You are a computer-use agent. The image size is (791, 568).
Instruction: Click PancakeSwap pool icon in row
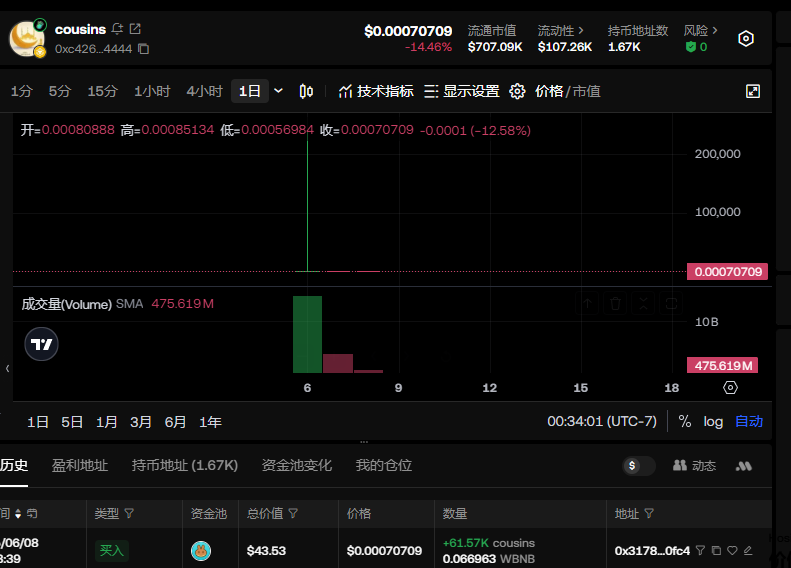(201, 551)
